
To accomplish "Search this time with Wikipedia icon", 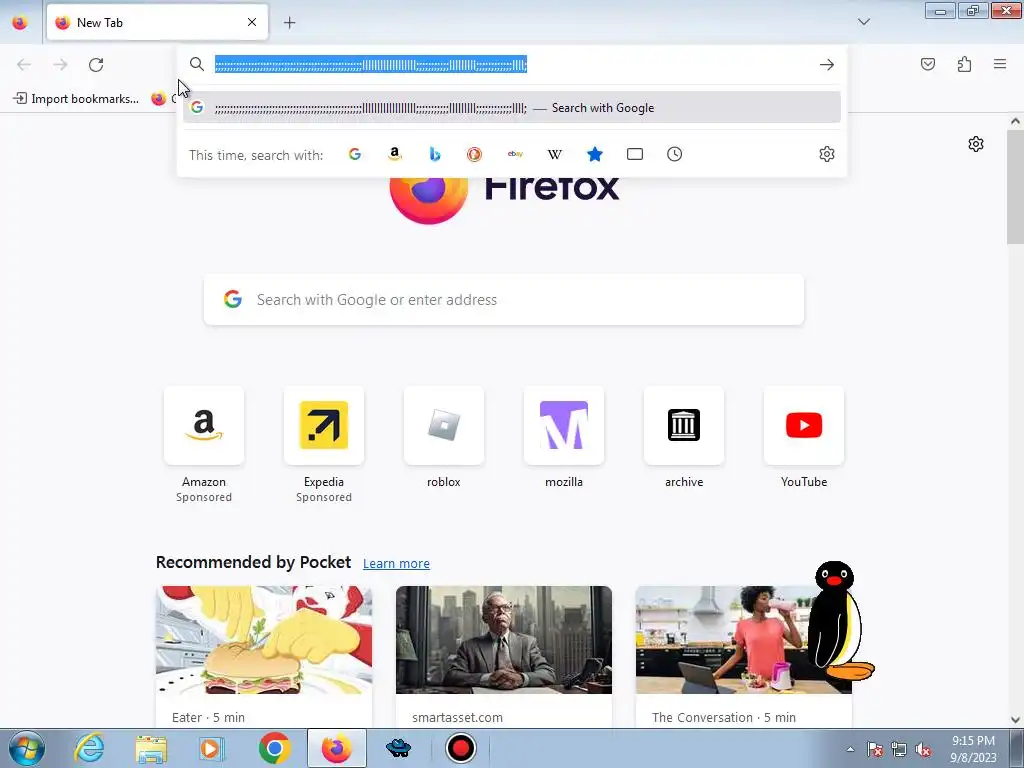I will (554, 154).
